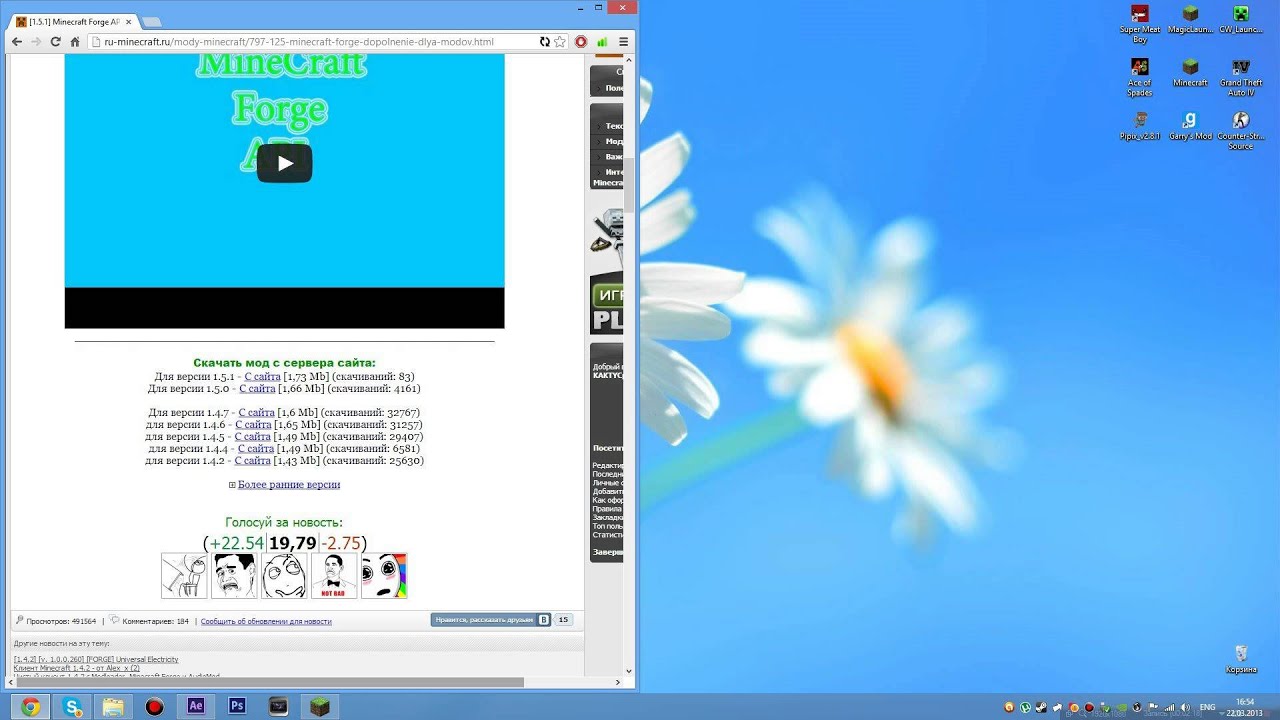Screen dimensions: 1280x720
Task: Vote with the thinking rage face
Action: 284,575
